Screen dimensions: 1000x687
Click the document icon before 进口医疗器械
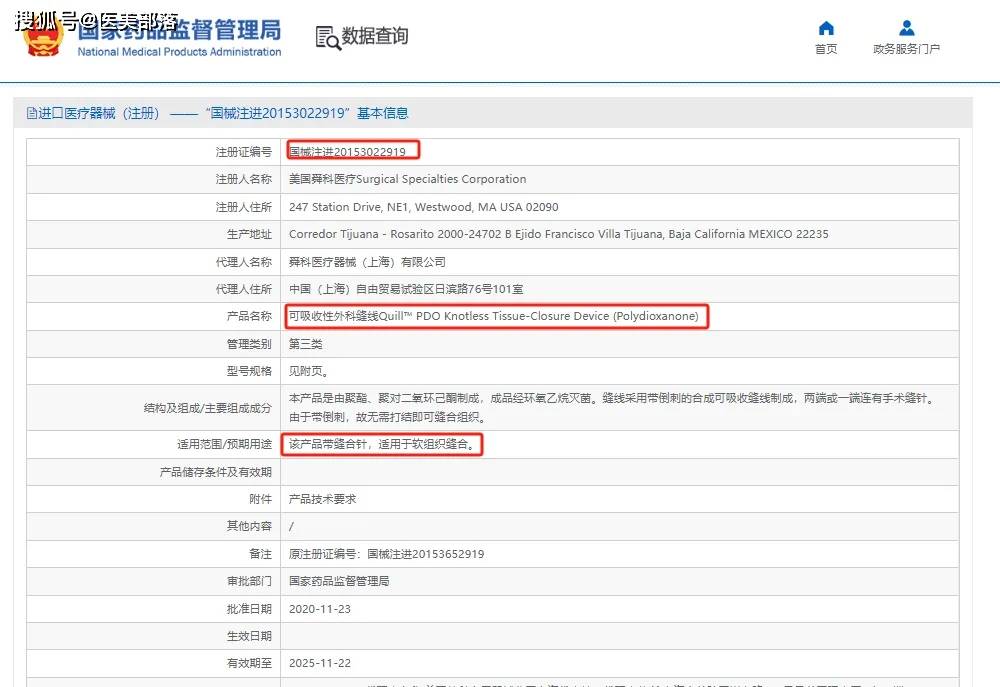(31, 114)
